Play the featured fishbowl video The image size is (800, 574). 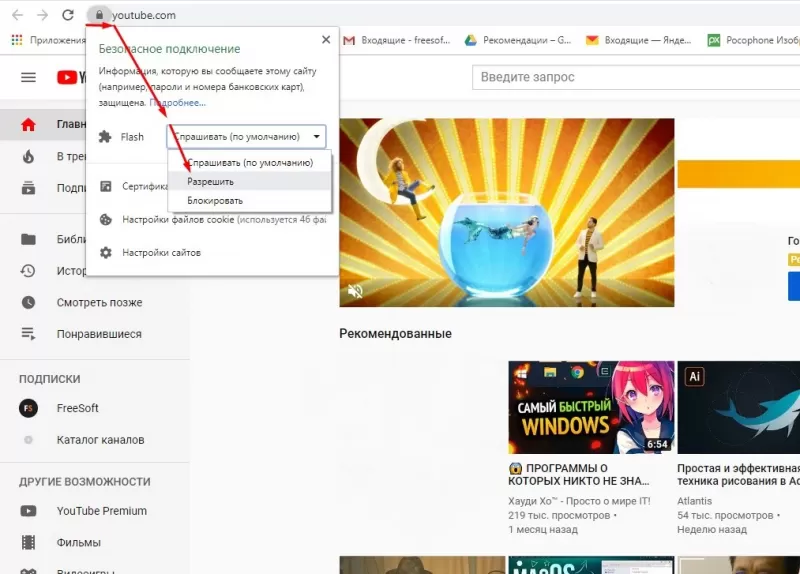(507, 213)
